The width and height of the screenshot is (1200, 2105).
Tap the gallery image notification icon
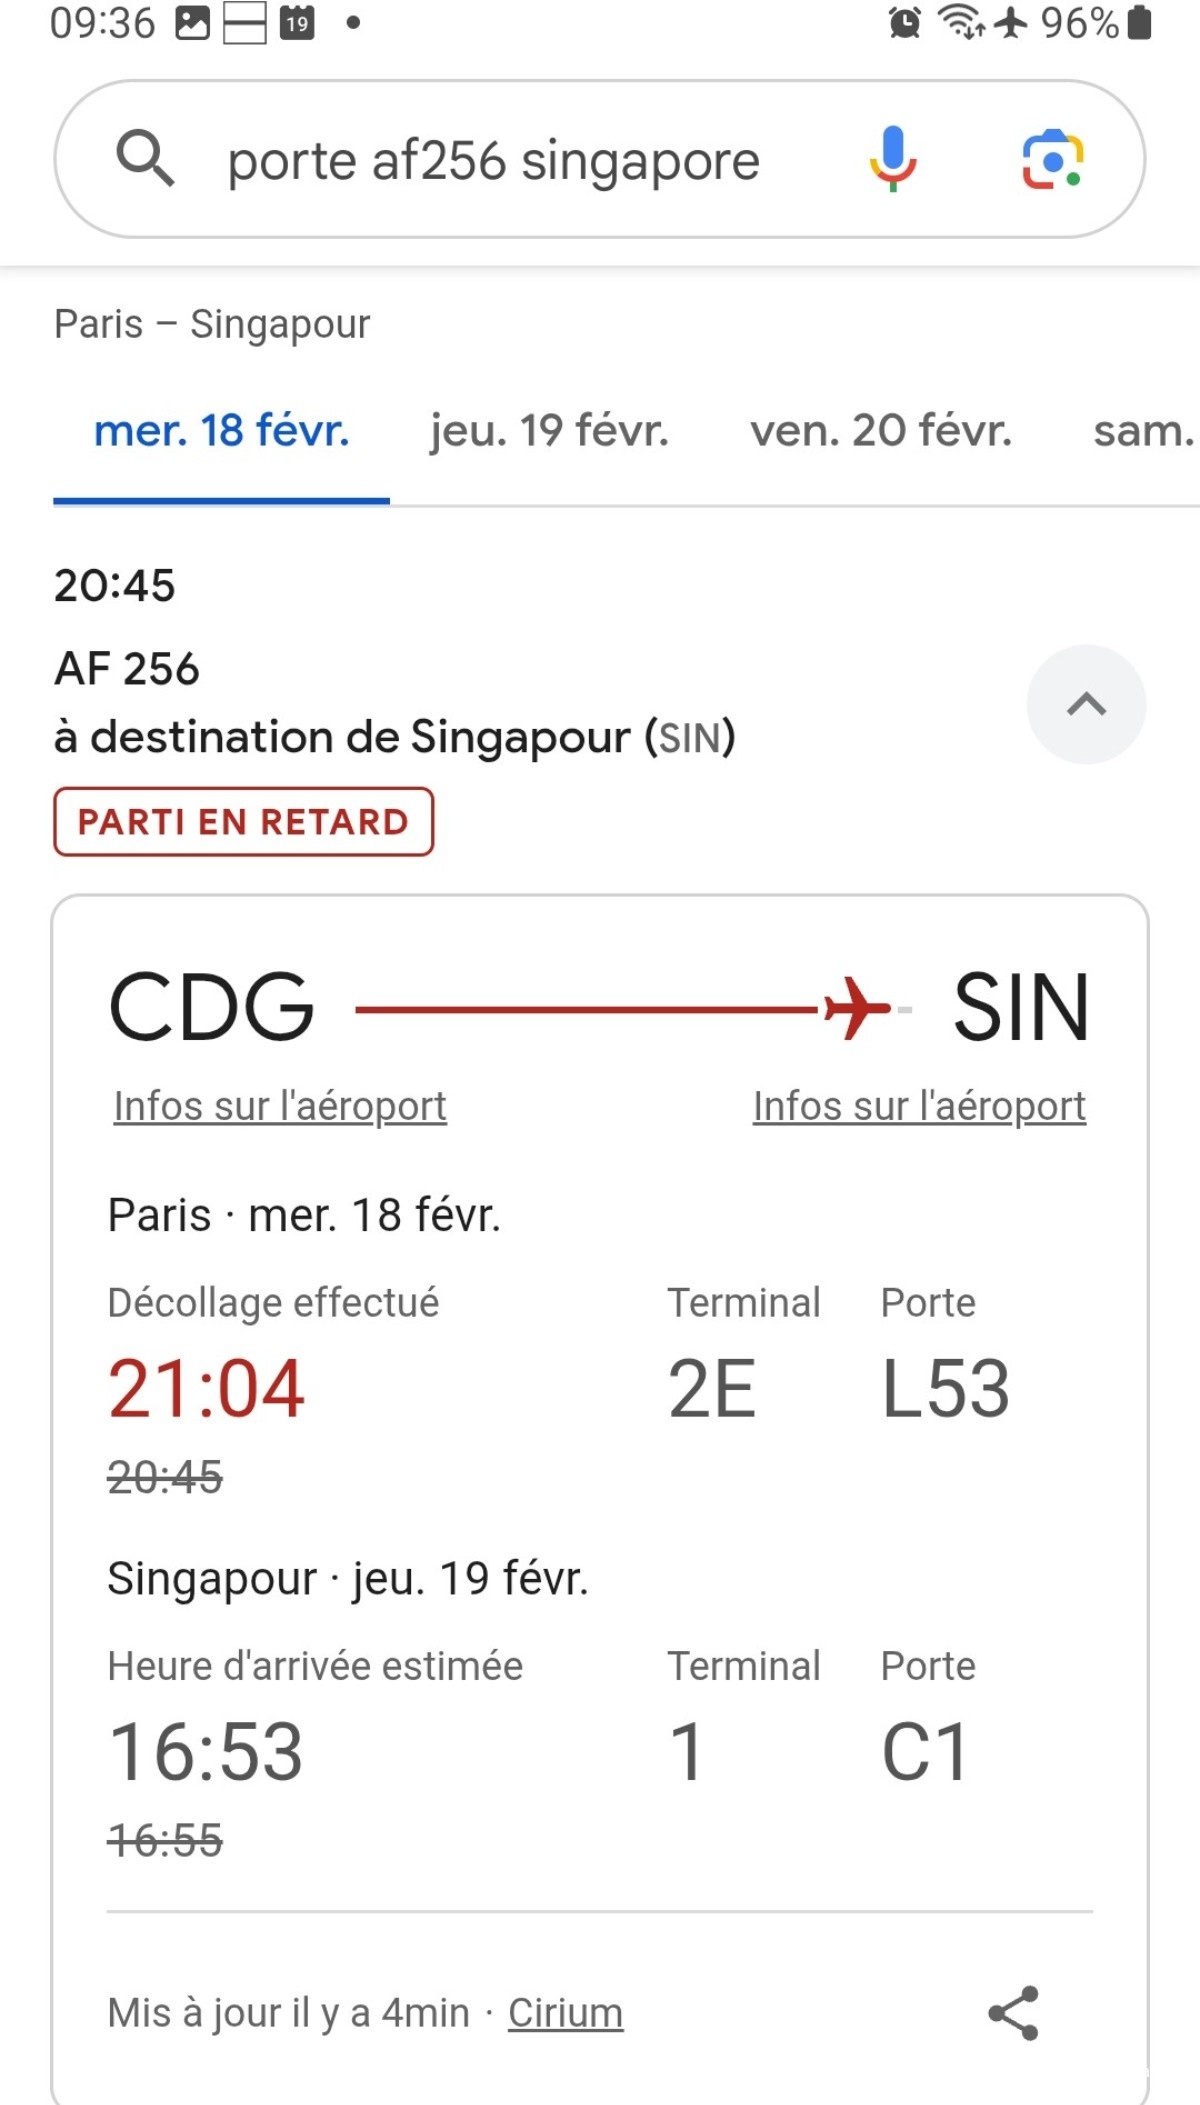click(x=192, y=22)
